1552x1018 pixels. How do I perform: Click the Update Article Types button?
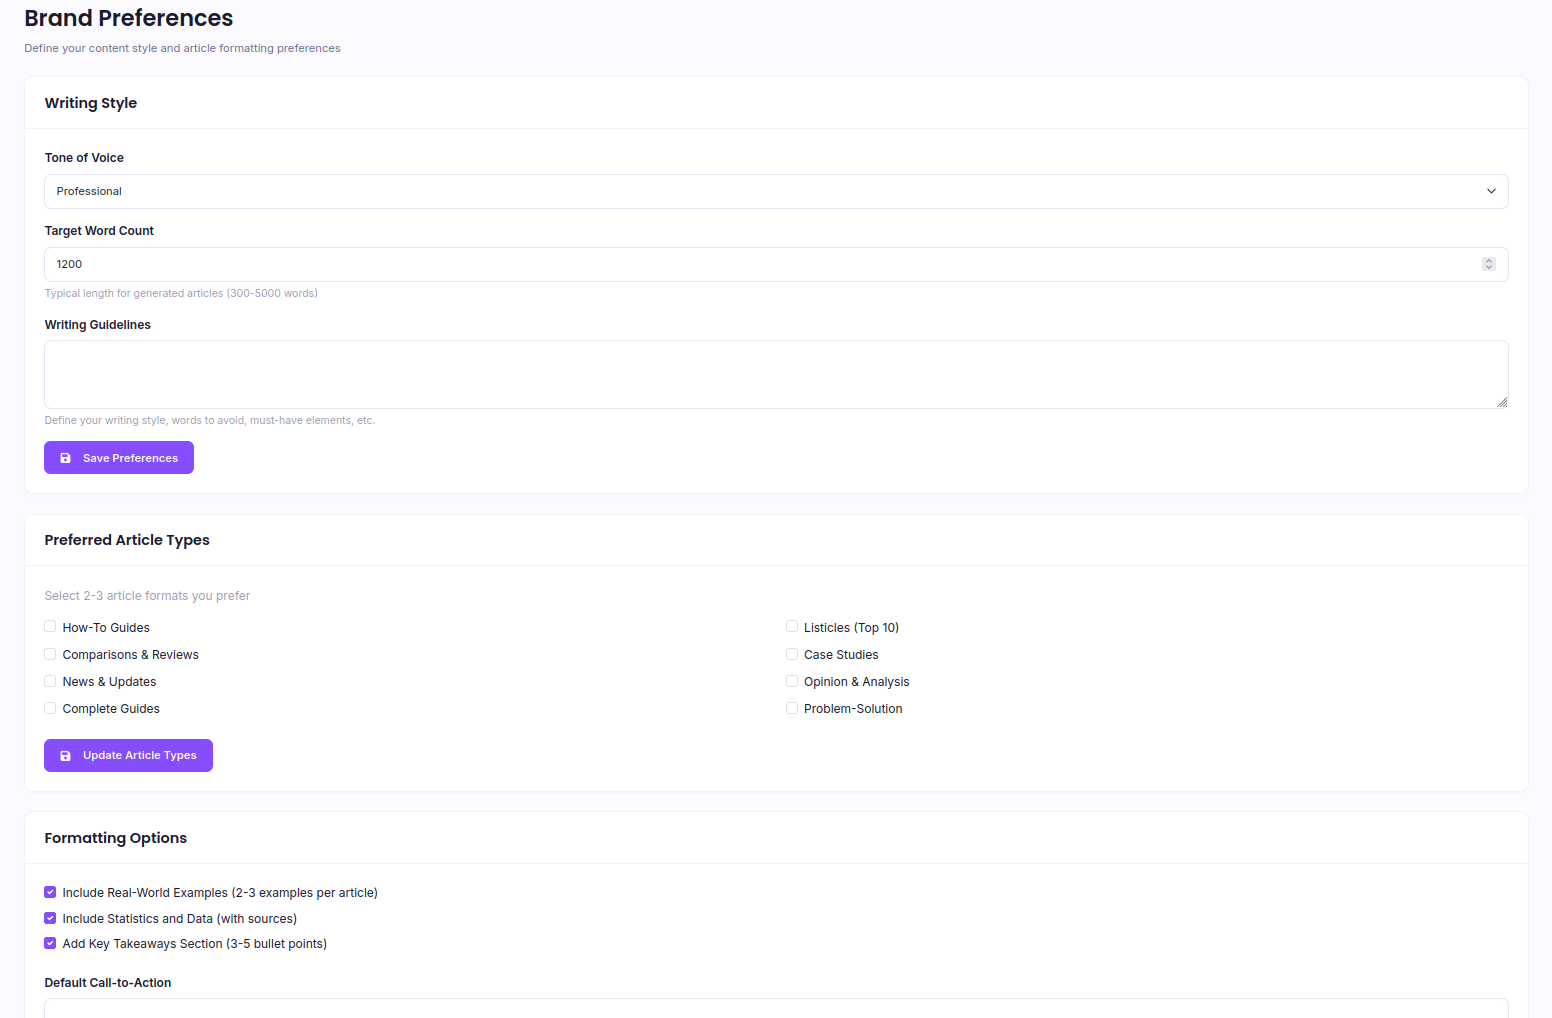(x=128, y=755)
